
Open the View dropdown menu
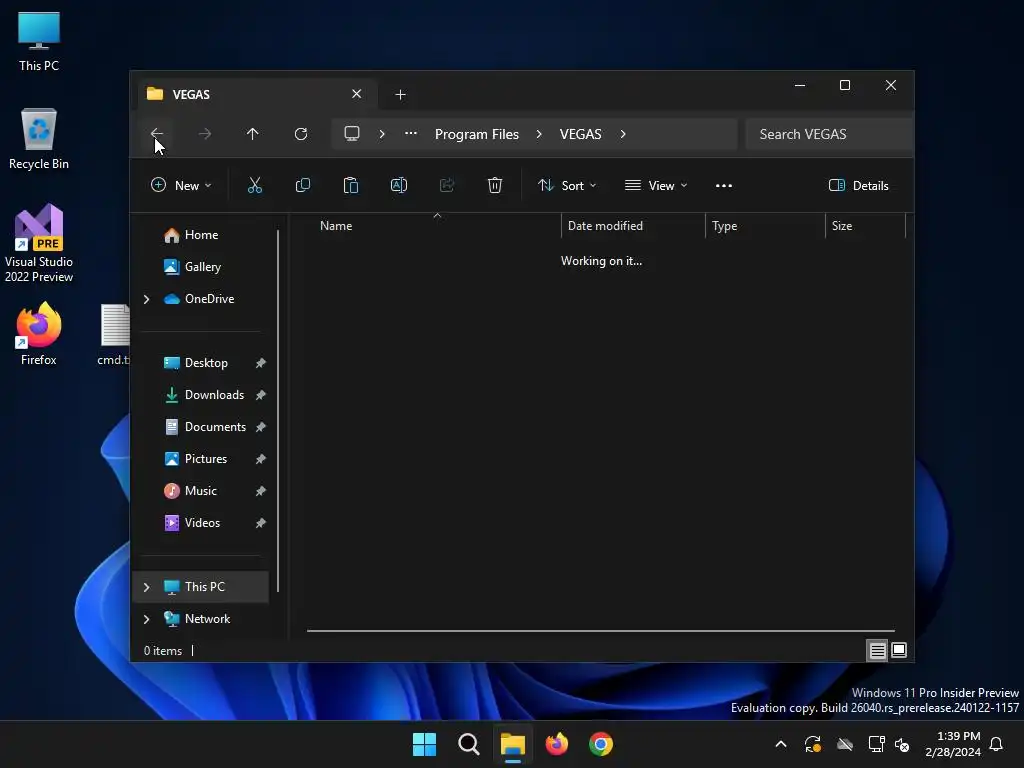(x=656, y=185)
